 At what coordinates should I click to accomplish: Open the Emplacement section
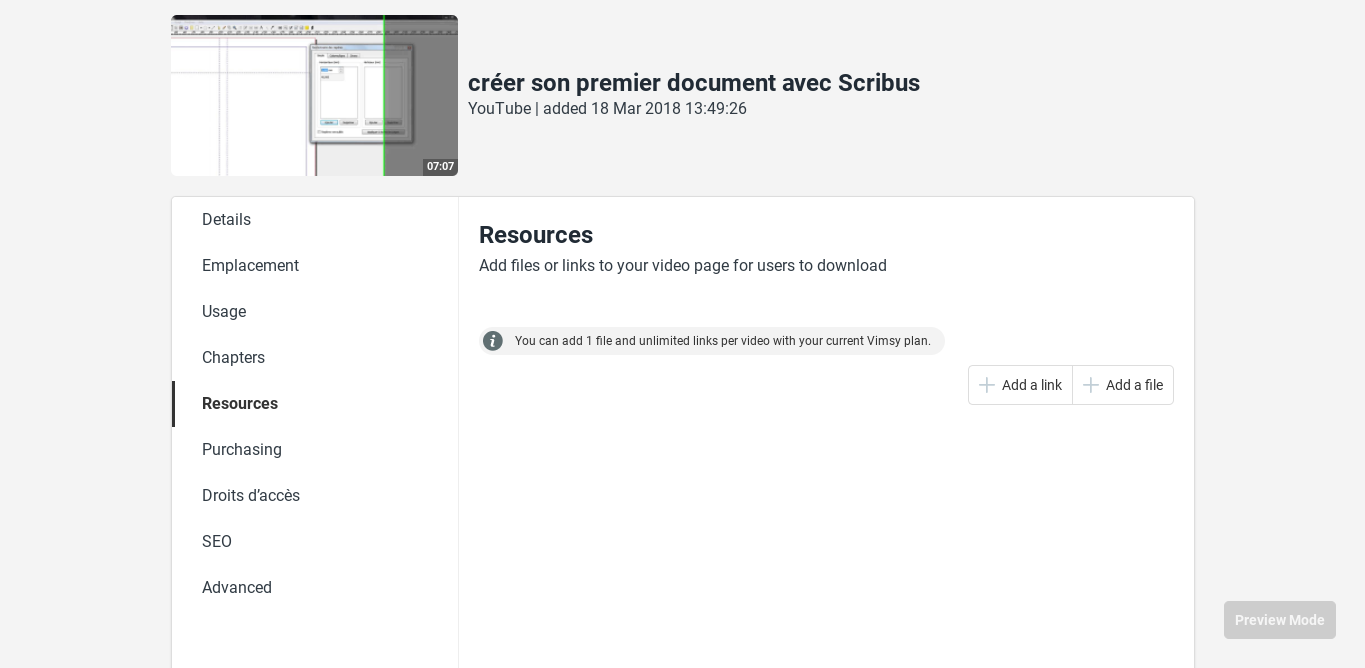315,266
